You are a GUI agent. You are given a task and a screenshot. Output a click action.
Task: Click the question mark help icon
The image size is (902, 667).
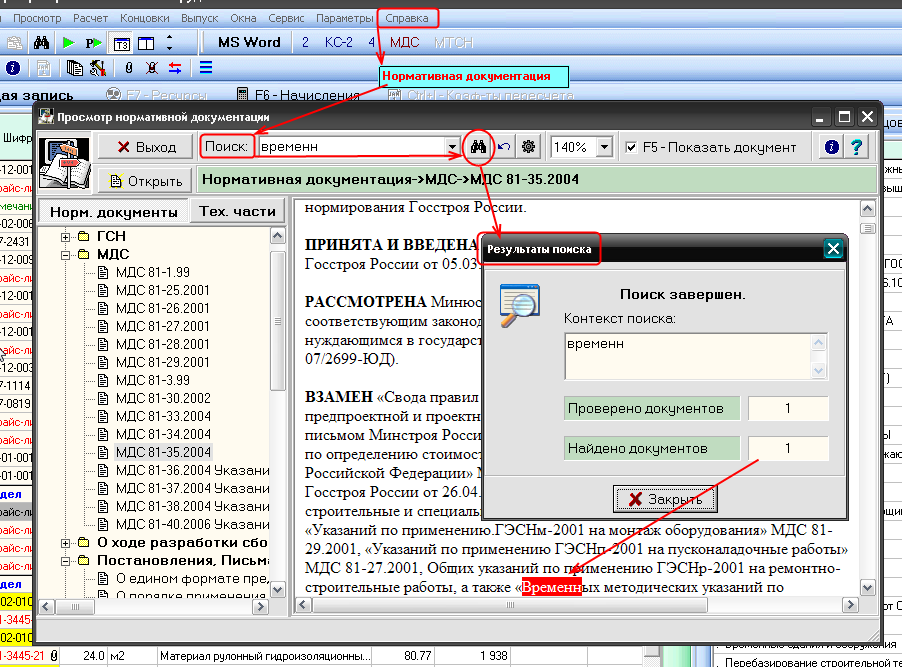tap(857, 147)
